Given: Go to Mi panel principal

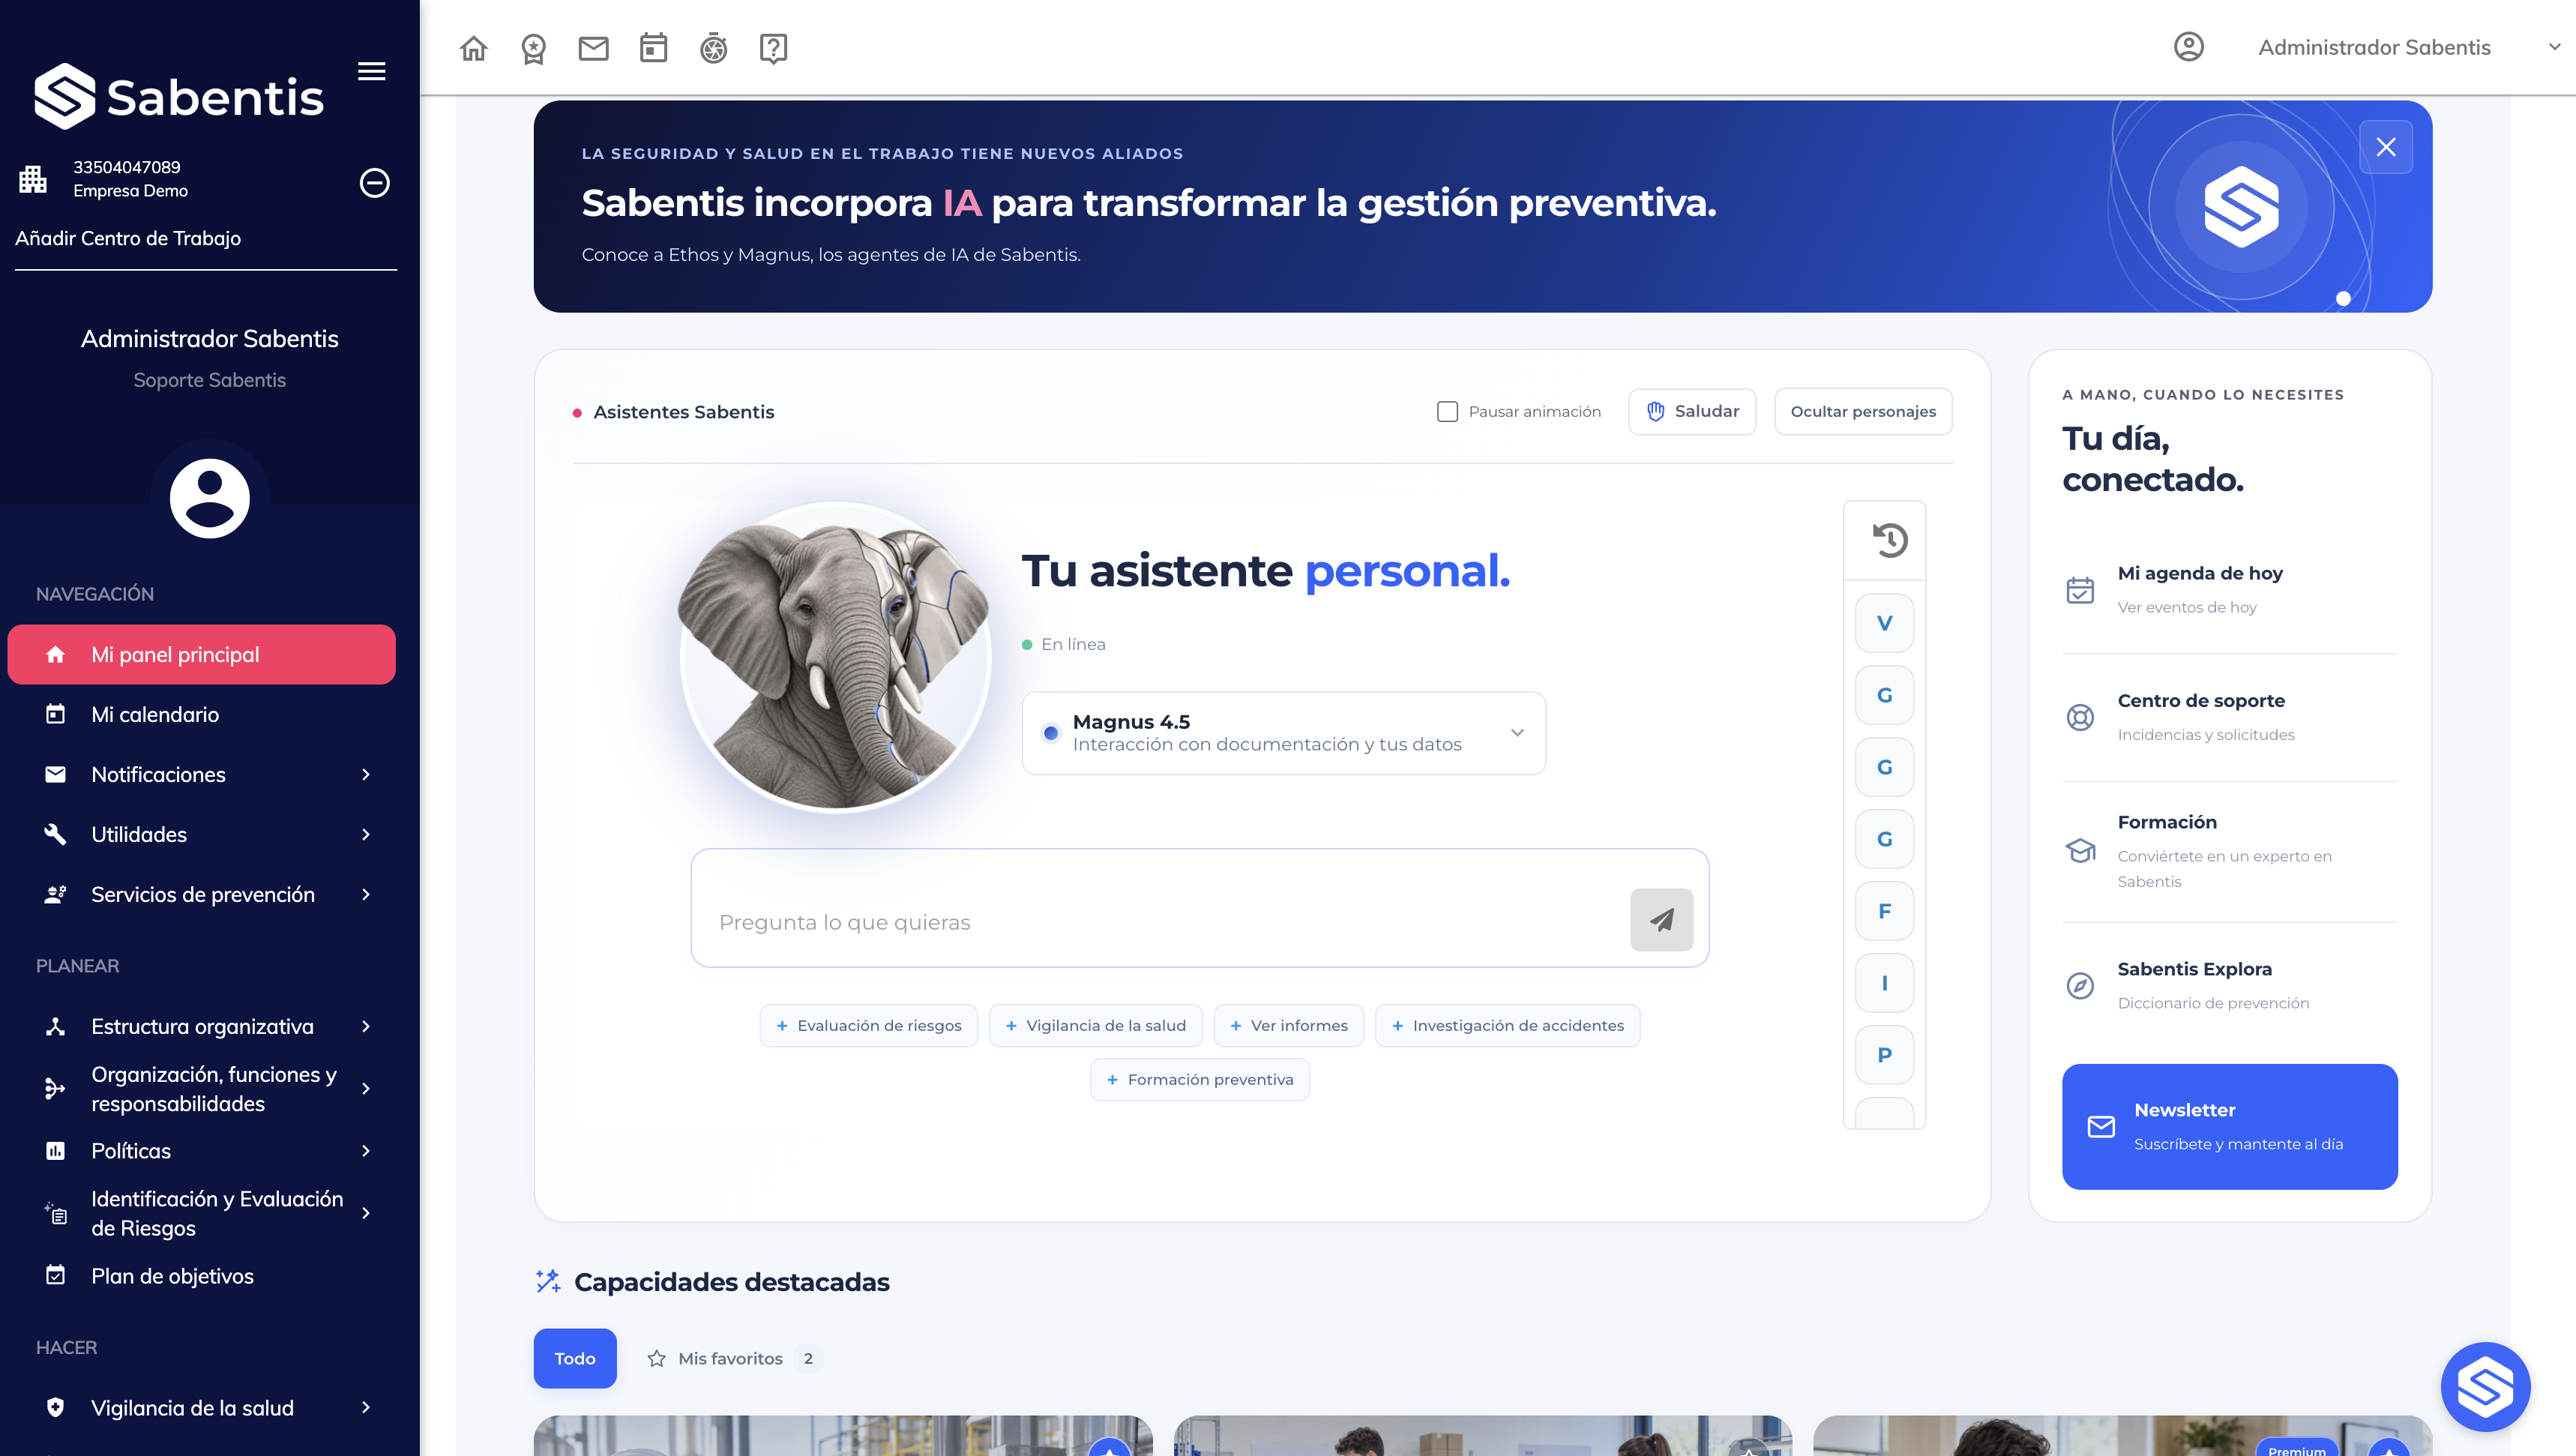Looking at the screenshot, I should tap(201, 654).
